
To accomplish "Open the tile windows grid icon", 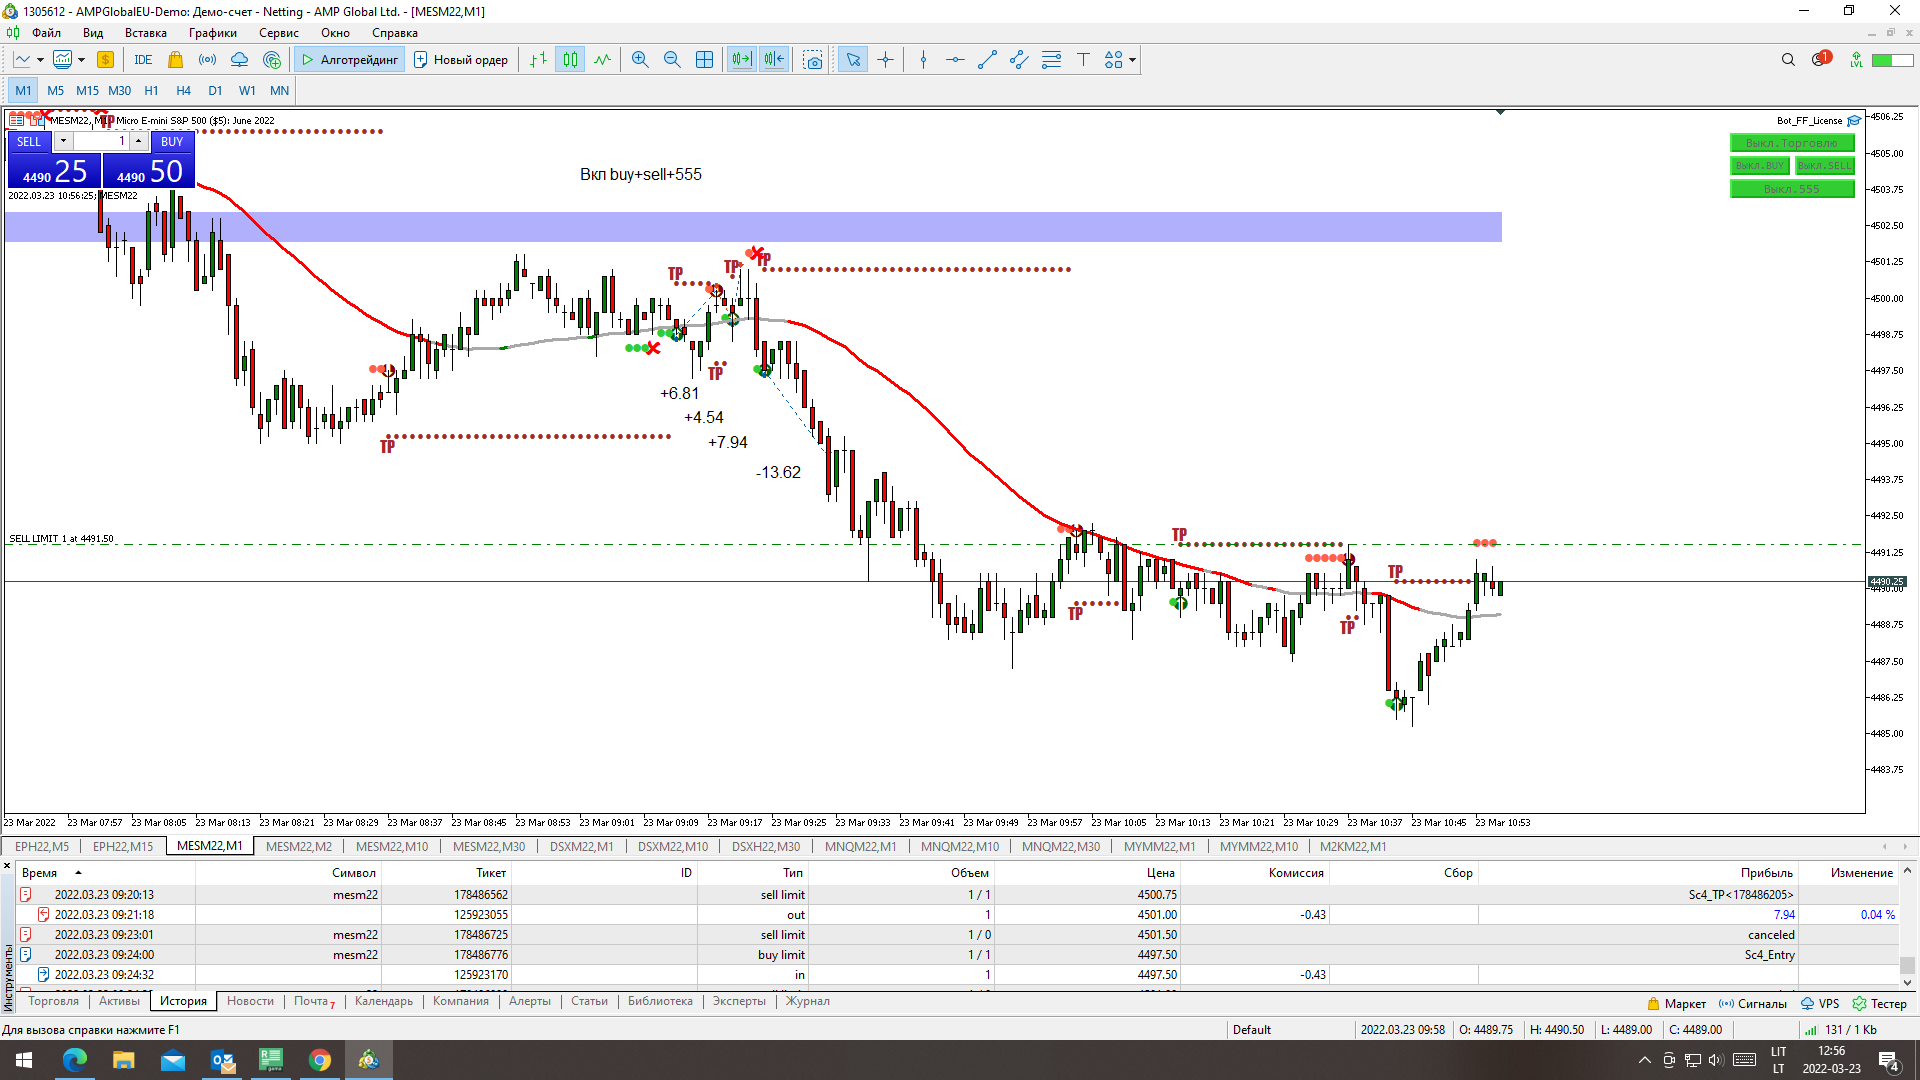I will point(704,60).
